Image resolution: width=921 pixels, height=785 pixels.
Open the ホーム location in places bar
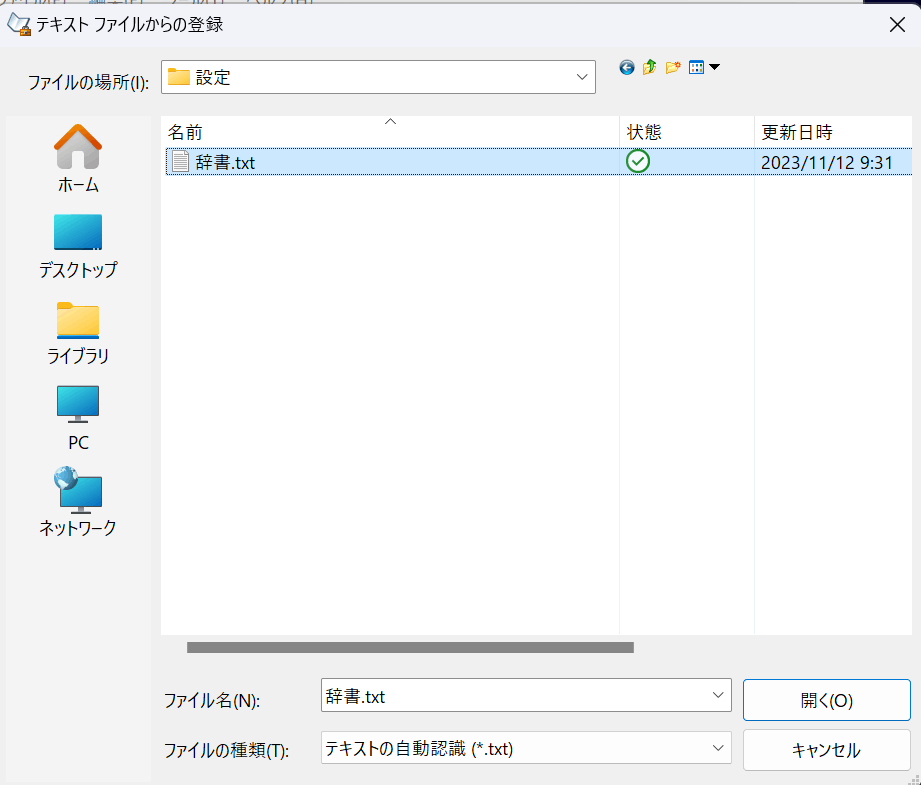point(78,159)
